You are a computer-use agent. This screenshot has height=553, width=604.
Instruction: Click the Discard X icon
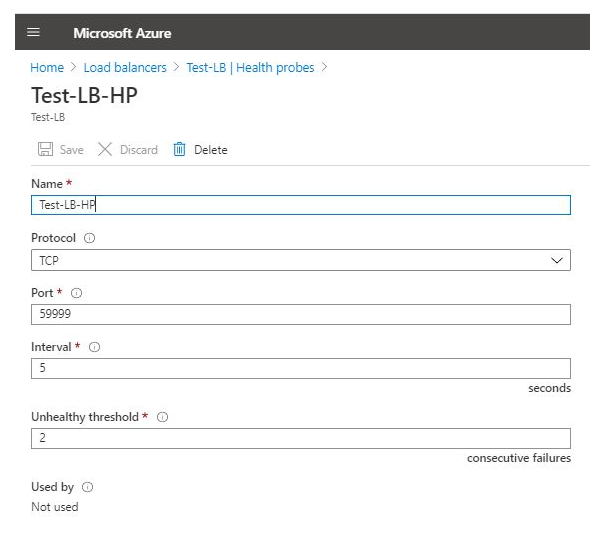click(x=105, y=149)
